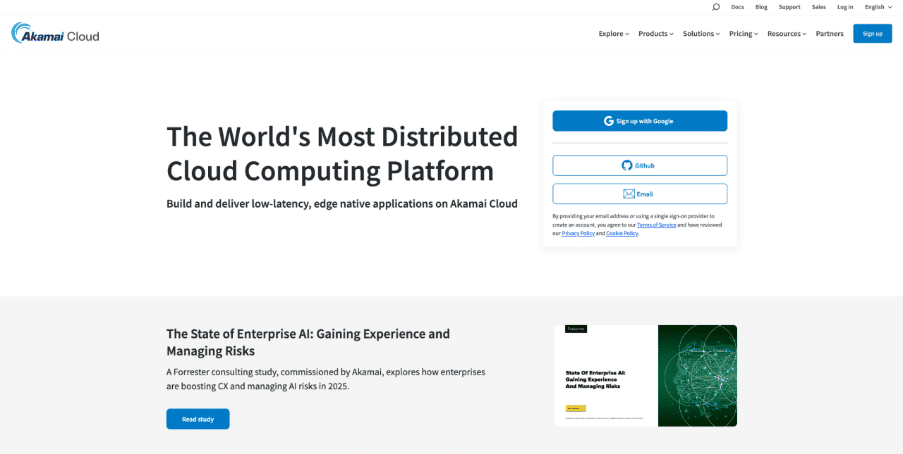Expand the Explore menu
Image resolution: width=903 pixels, height=454 pixels.
pos(614,34)
